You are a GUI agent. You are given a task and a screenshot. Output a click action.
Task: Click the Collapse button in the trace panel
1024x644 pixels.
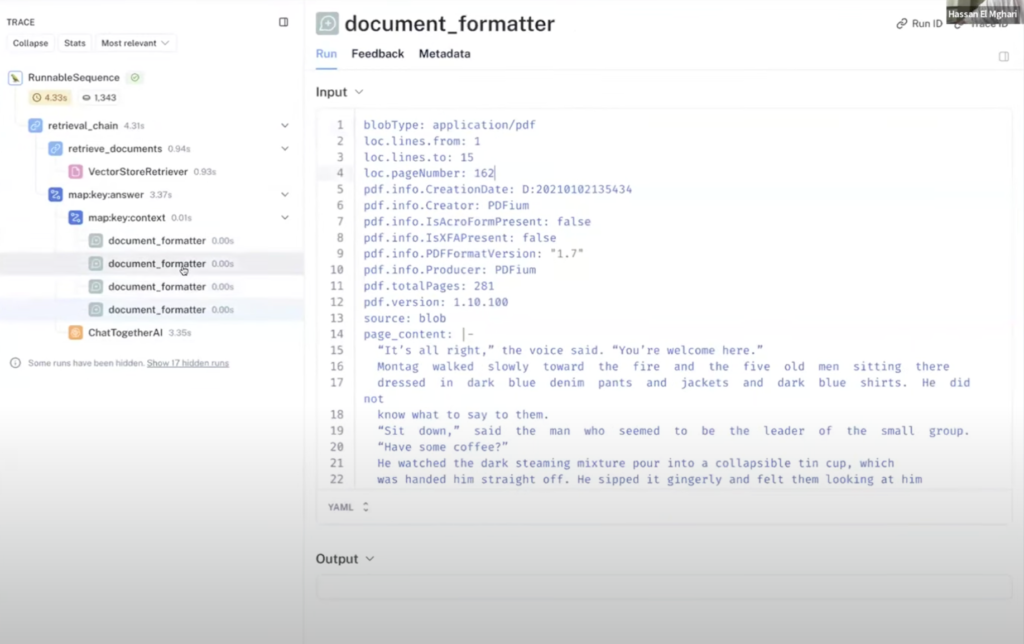tap(30, 43)
